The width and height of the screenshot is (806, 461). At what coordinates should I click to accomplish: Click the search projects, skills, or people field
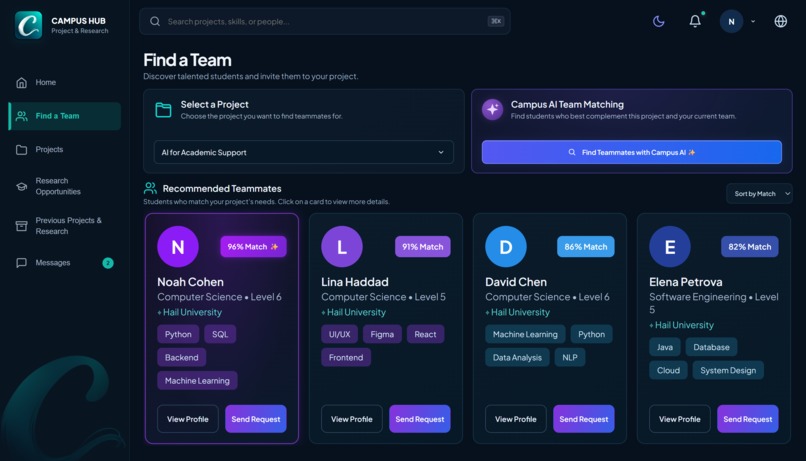325,22
